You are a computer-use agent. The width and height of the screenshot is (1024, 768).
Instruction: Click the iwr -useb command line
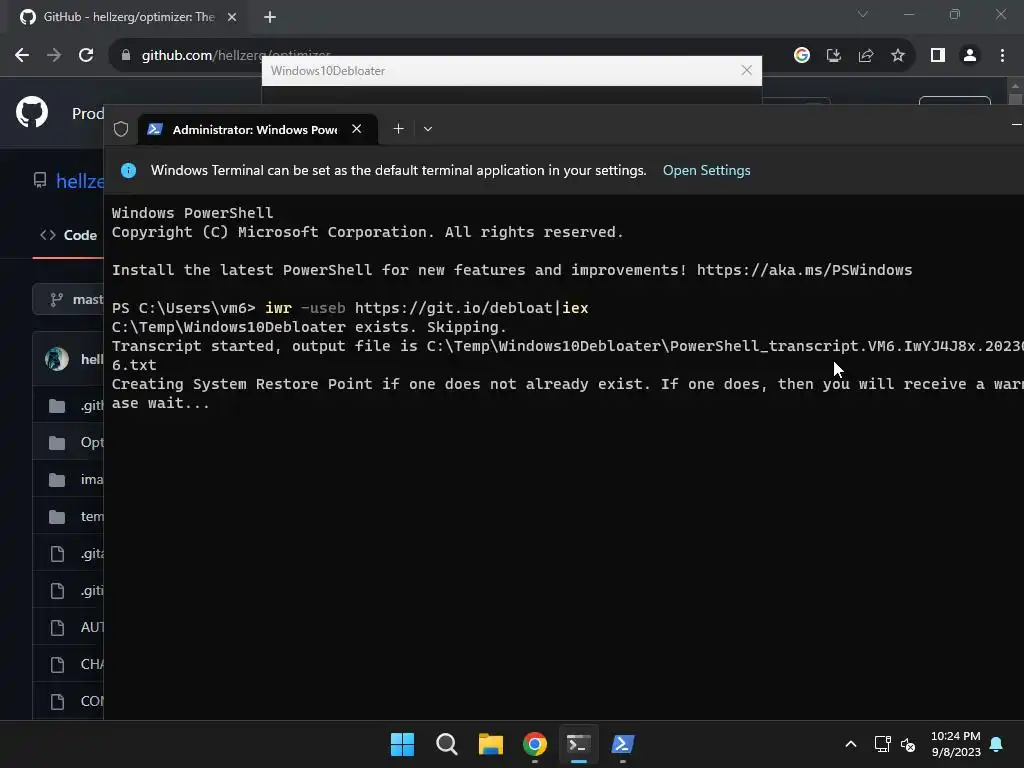coord(426,308)
